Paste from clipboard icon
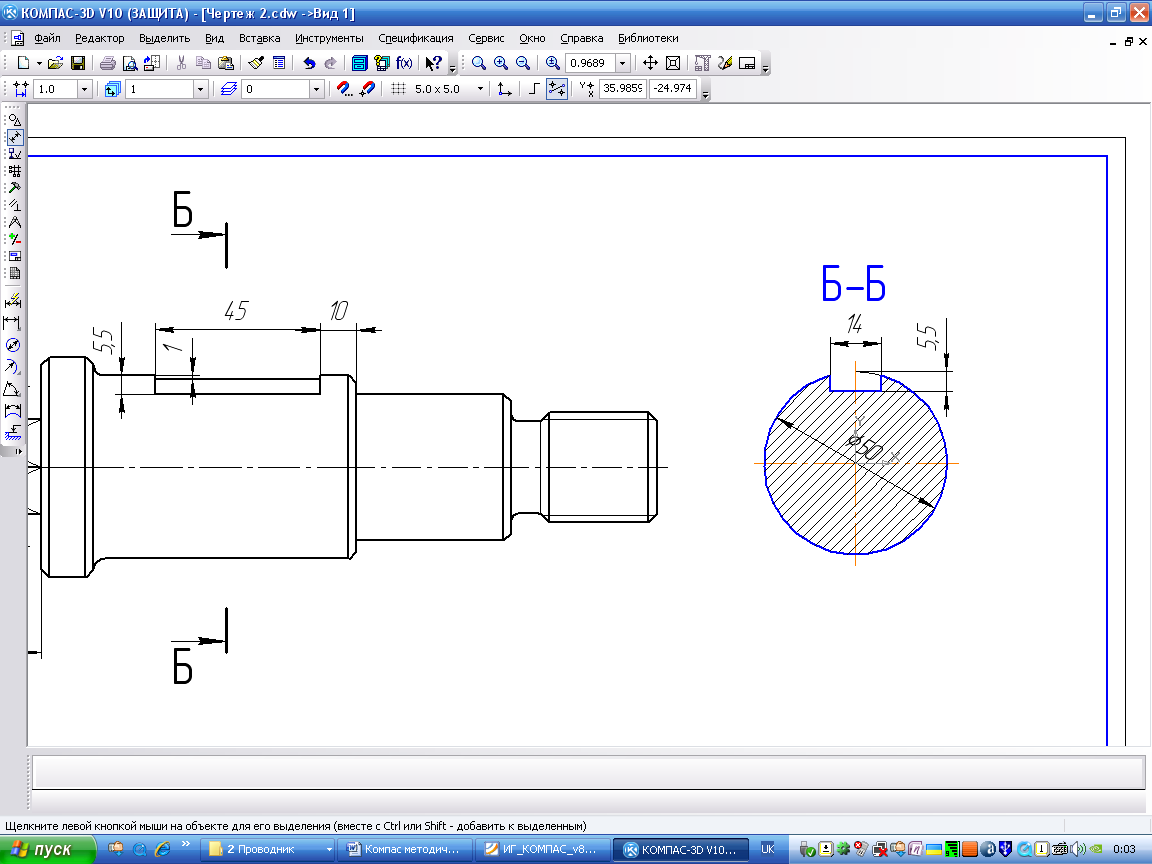 (226, 63)
